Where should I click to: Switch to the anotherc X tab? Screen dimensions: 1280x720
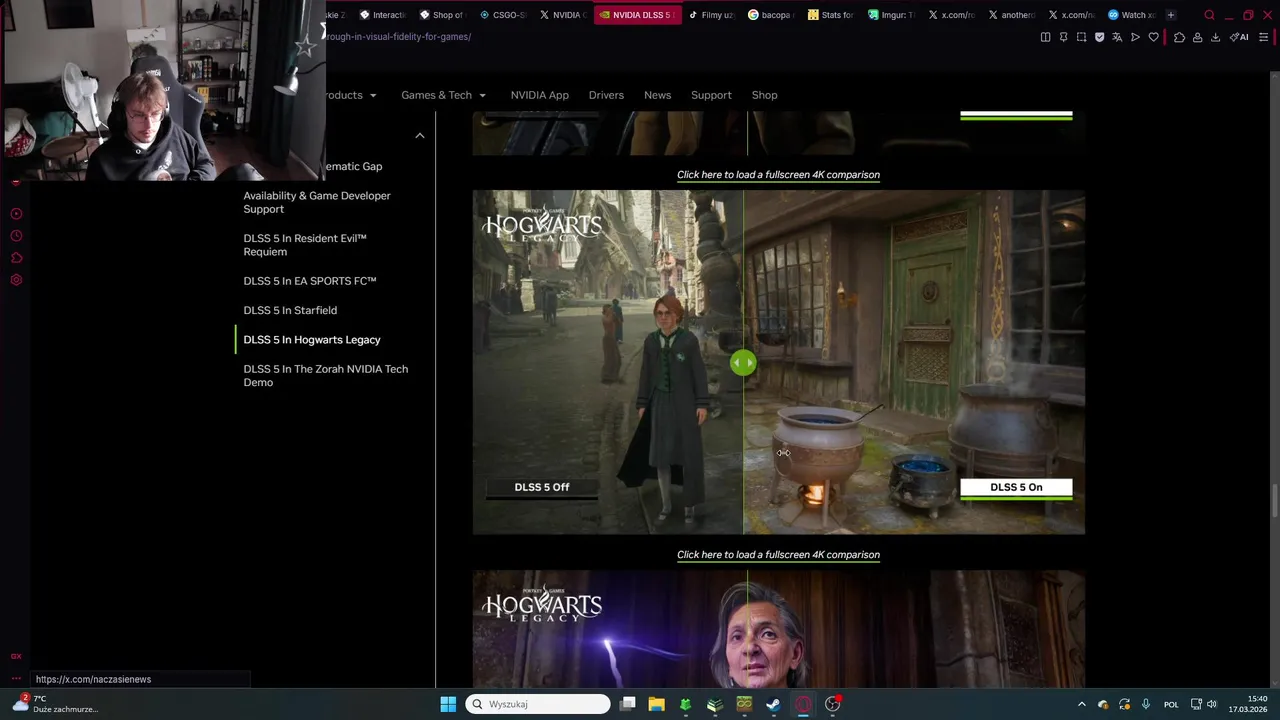click(1012, 15)
